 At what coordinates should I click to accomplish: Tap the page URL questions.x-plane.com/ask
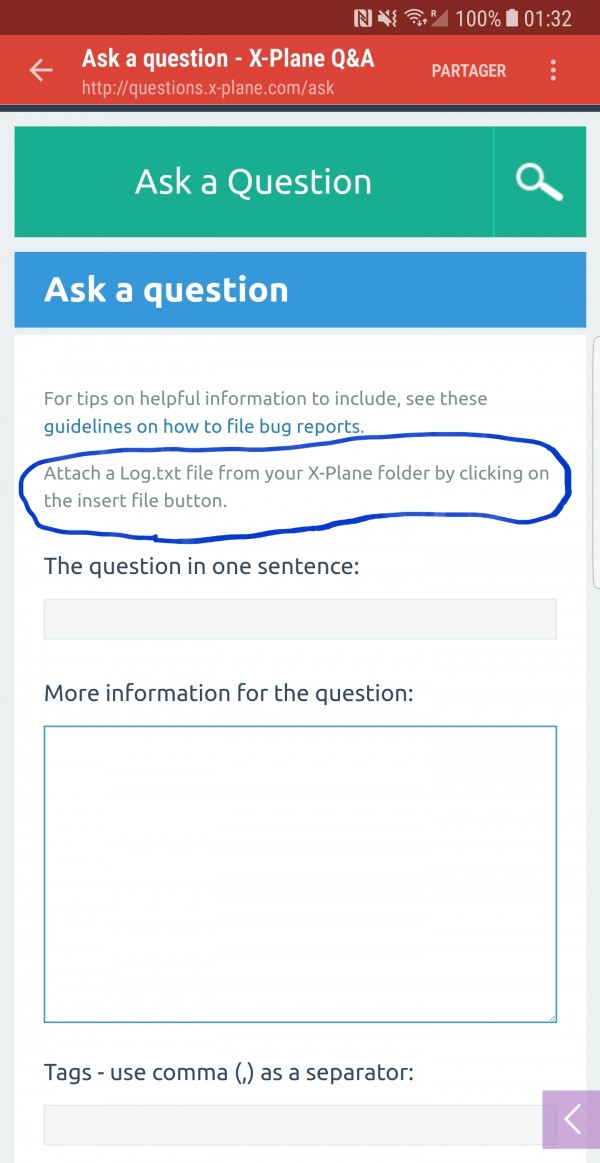click(x=208, y=89)
